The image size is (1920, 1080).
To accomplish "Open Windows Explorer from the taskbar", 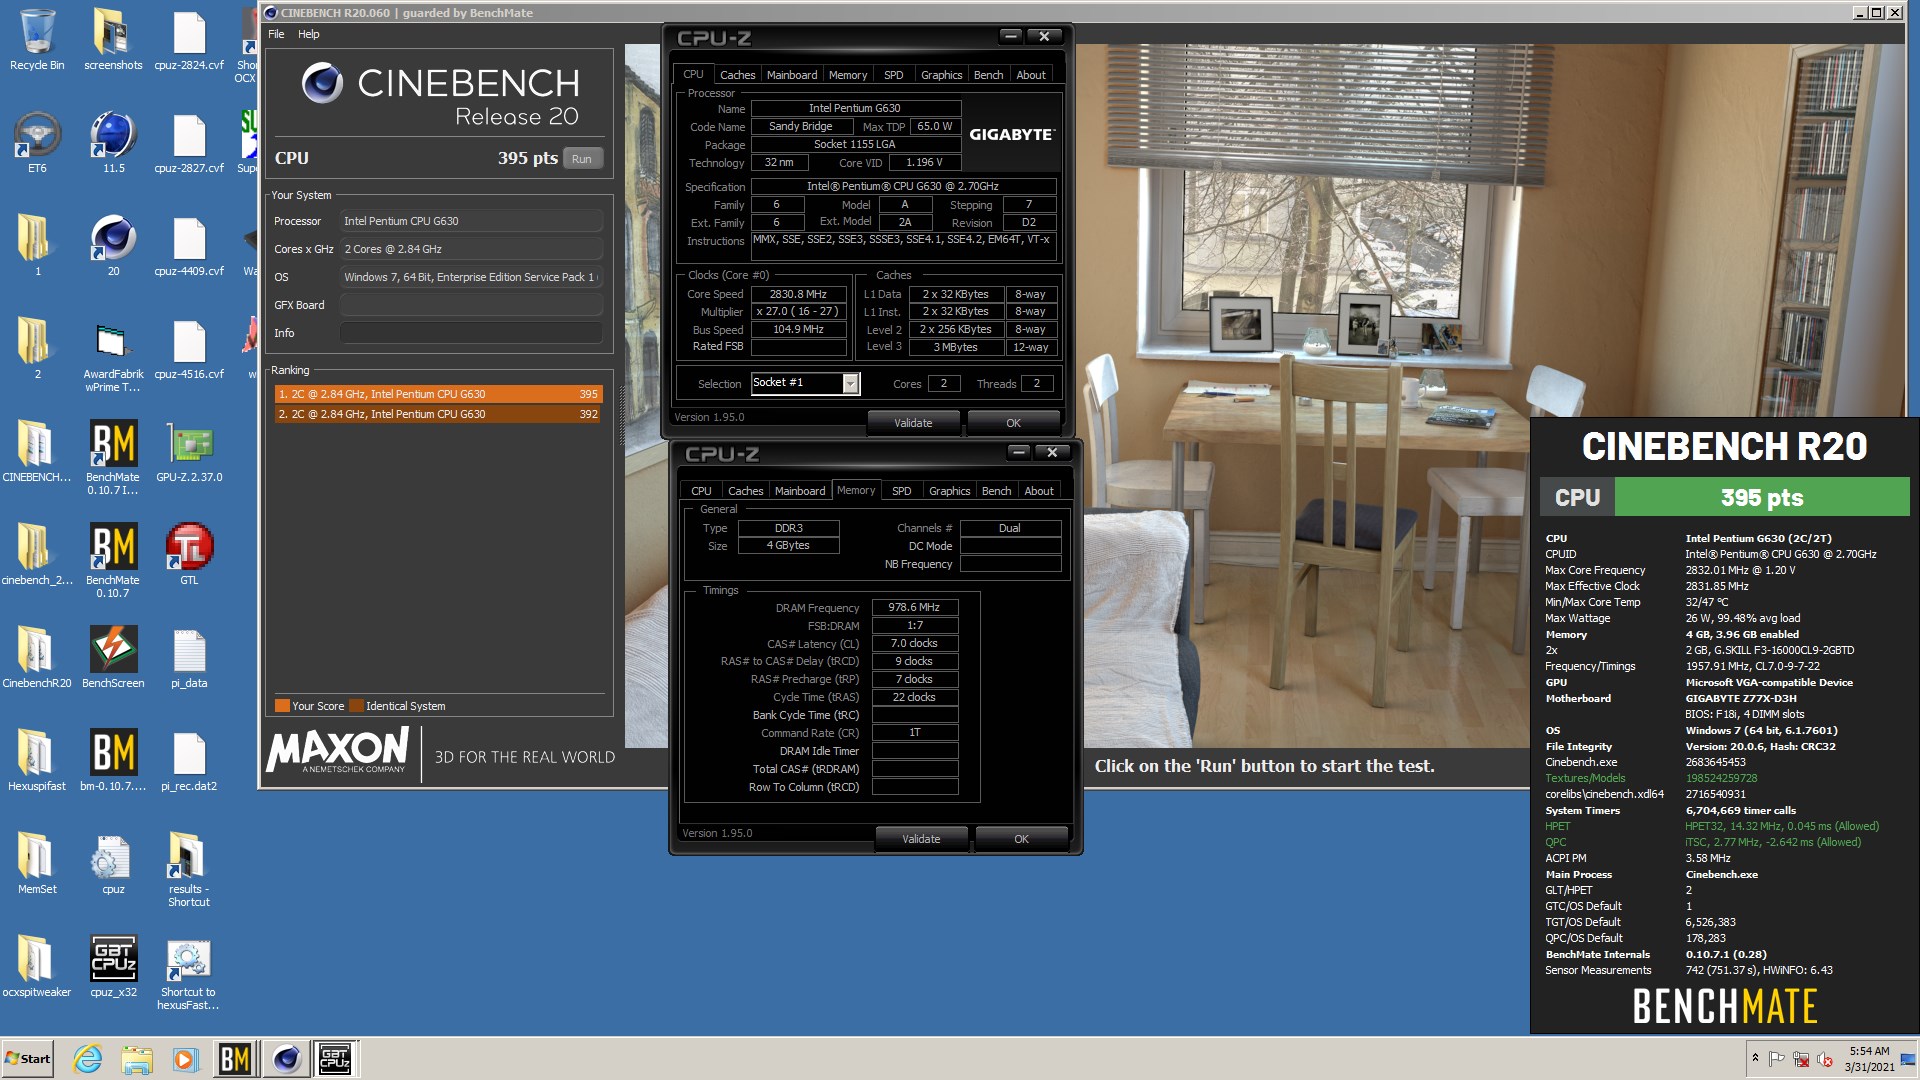I will (x=137, y=1059).
